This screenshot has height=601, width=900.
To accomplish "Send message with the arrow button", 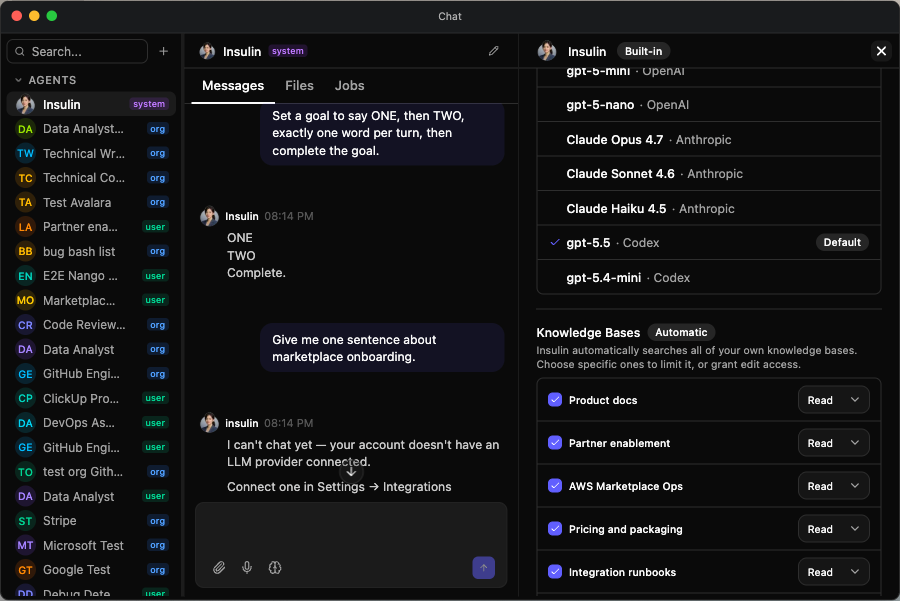I will point(483,568).
